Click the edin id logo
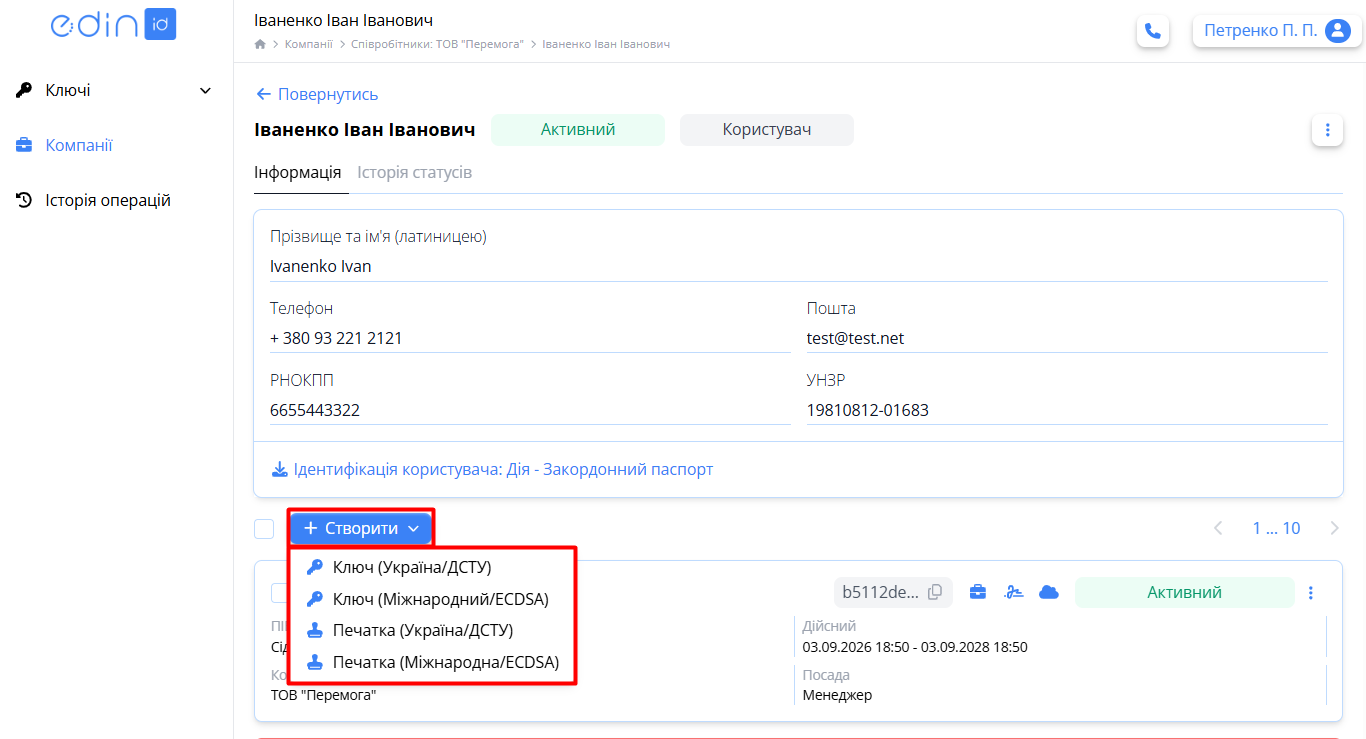This screenshot has width=1366, height=739. coord(113,26)
